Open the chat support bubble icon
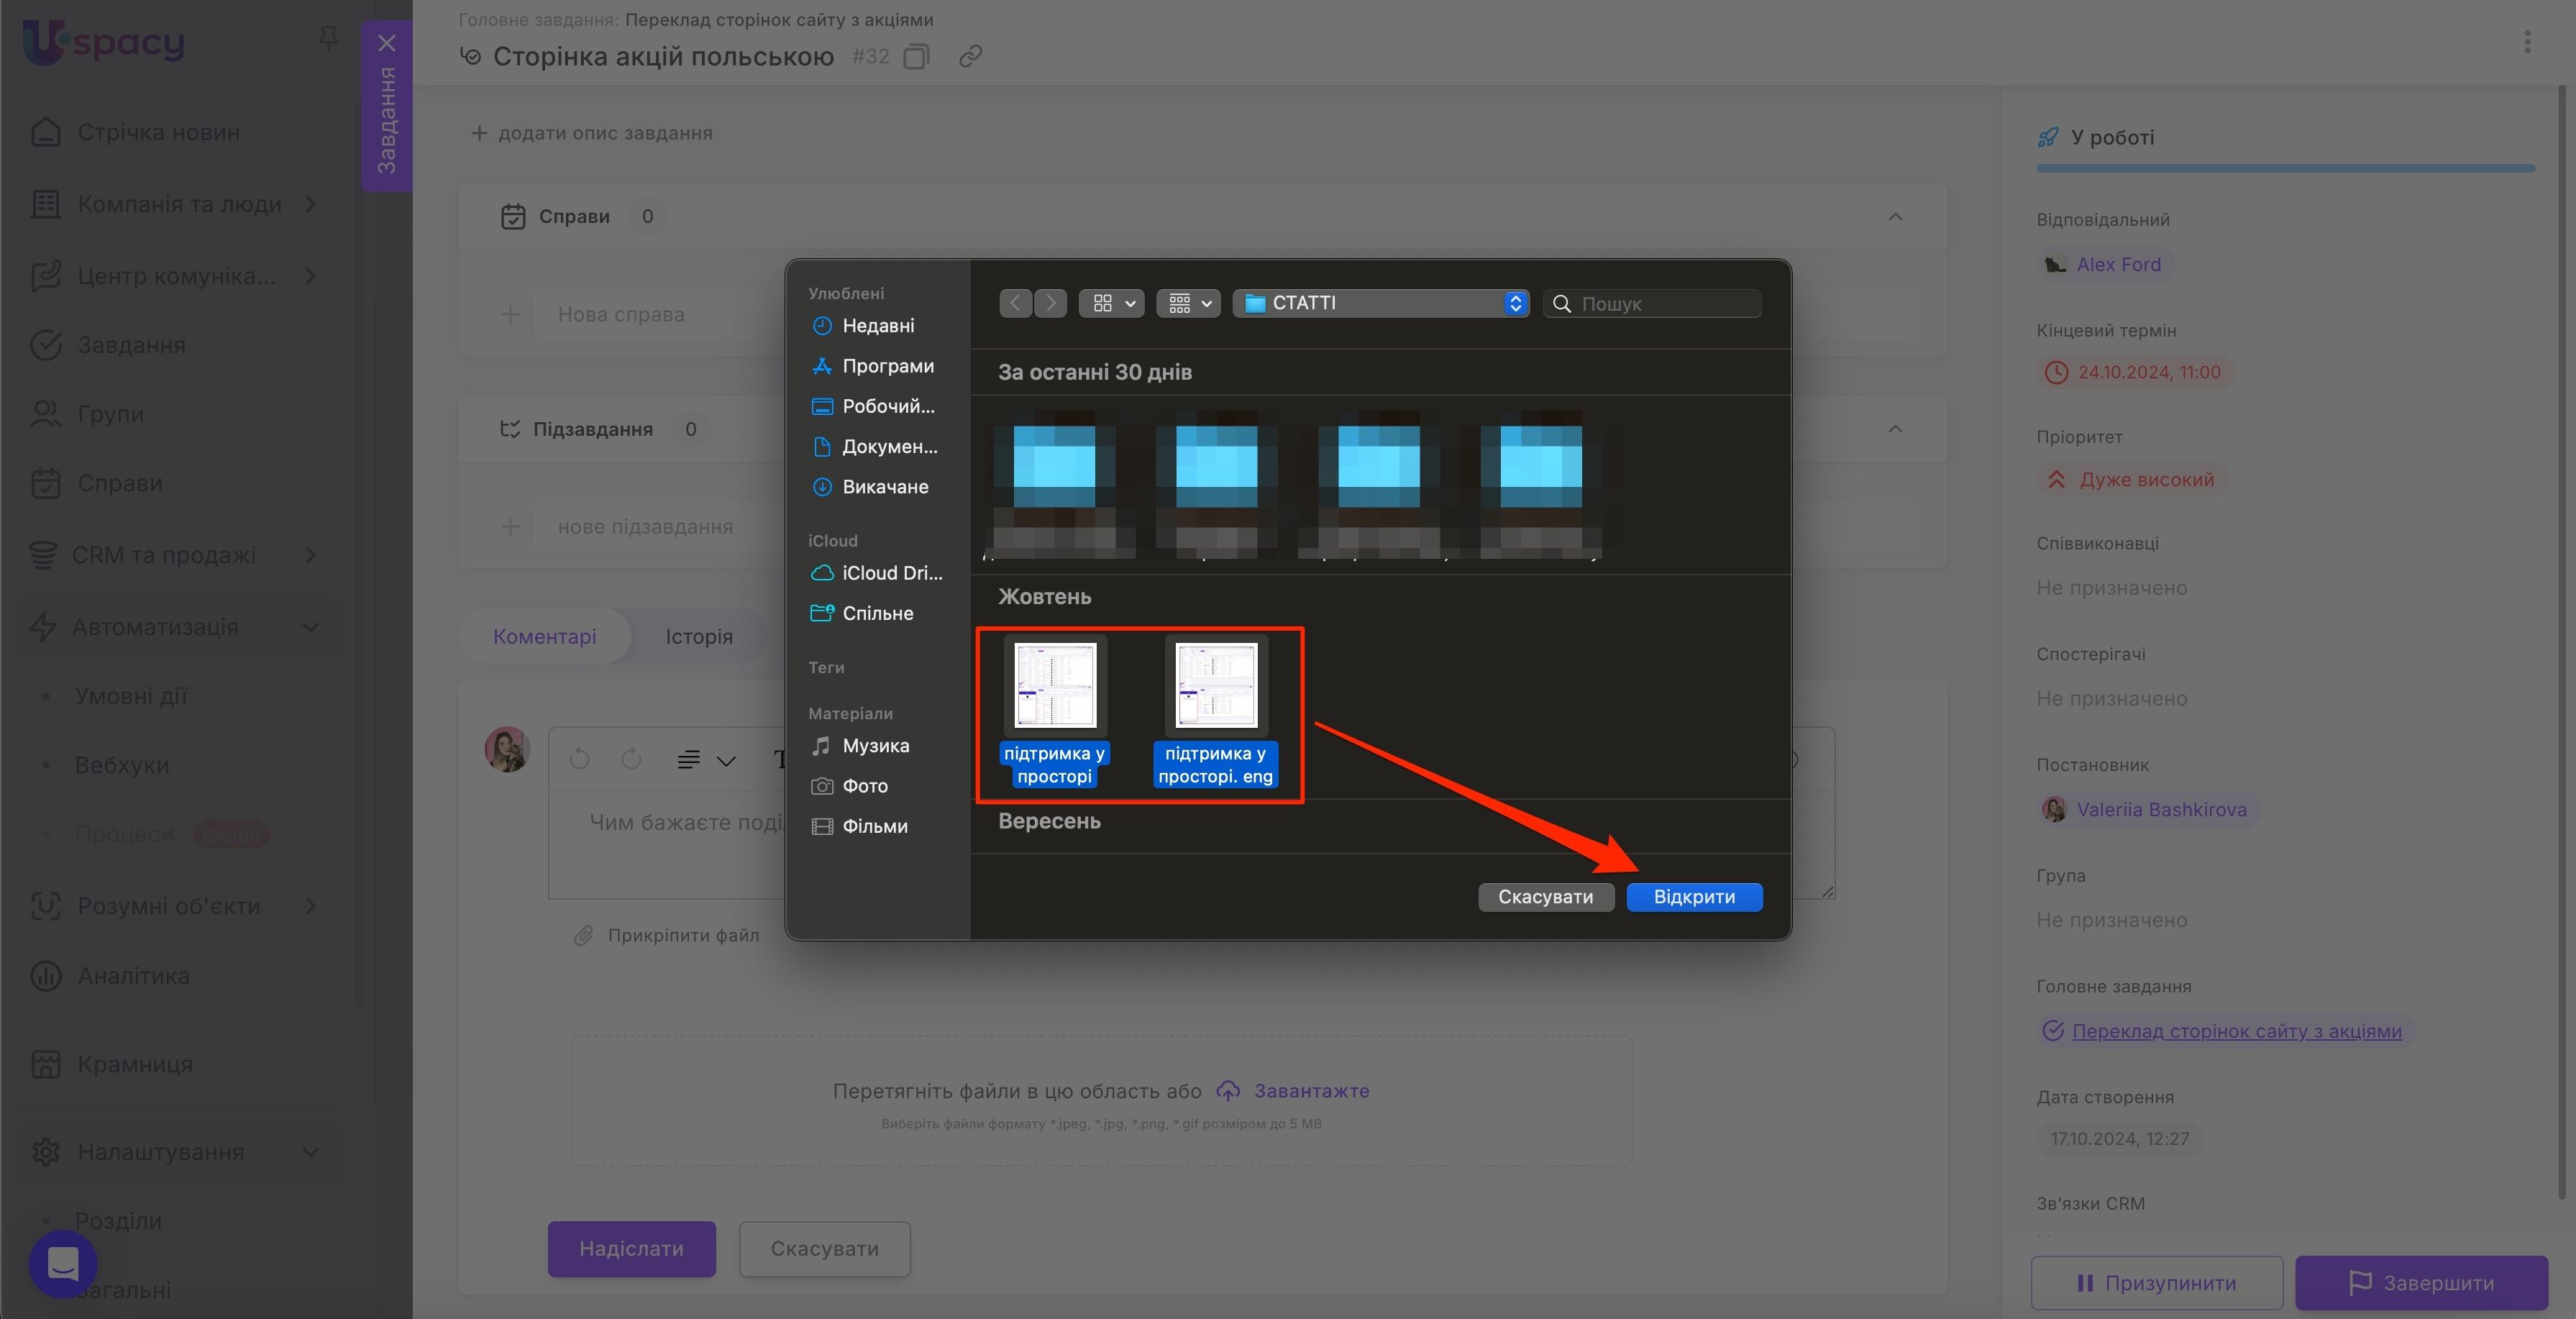This screenshot has width=2576, height=1319. (x=63, y=1264)
